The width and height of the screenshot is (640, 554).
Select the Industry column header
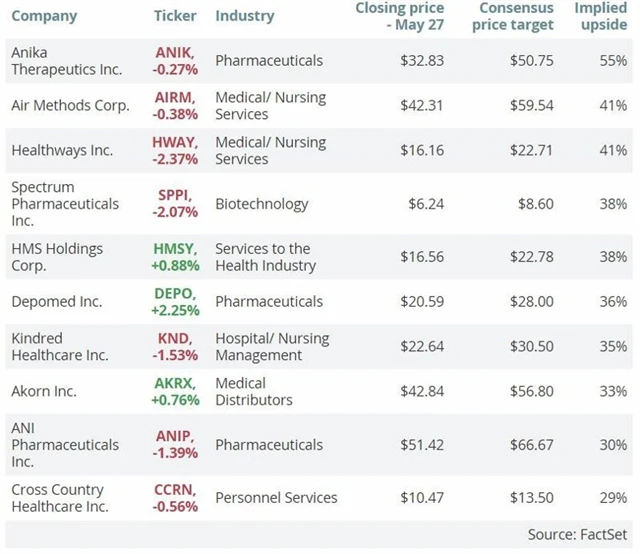click(247, 17)
